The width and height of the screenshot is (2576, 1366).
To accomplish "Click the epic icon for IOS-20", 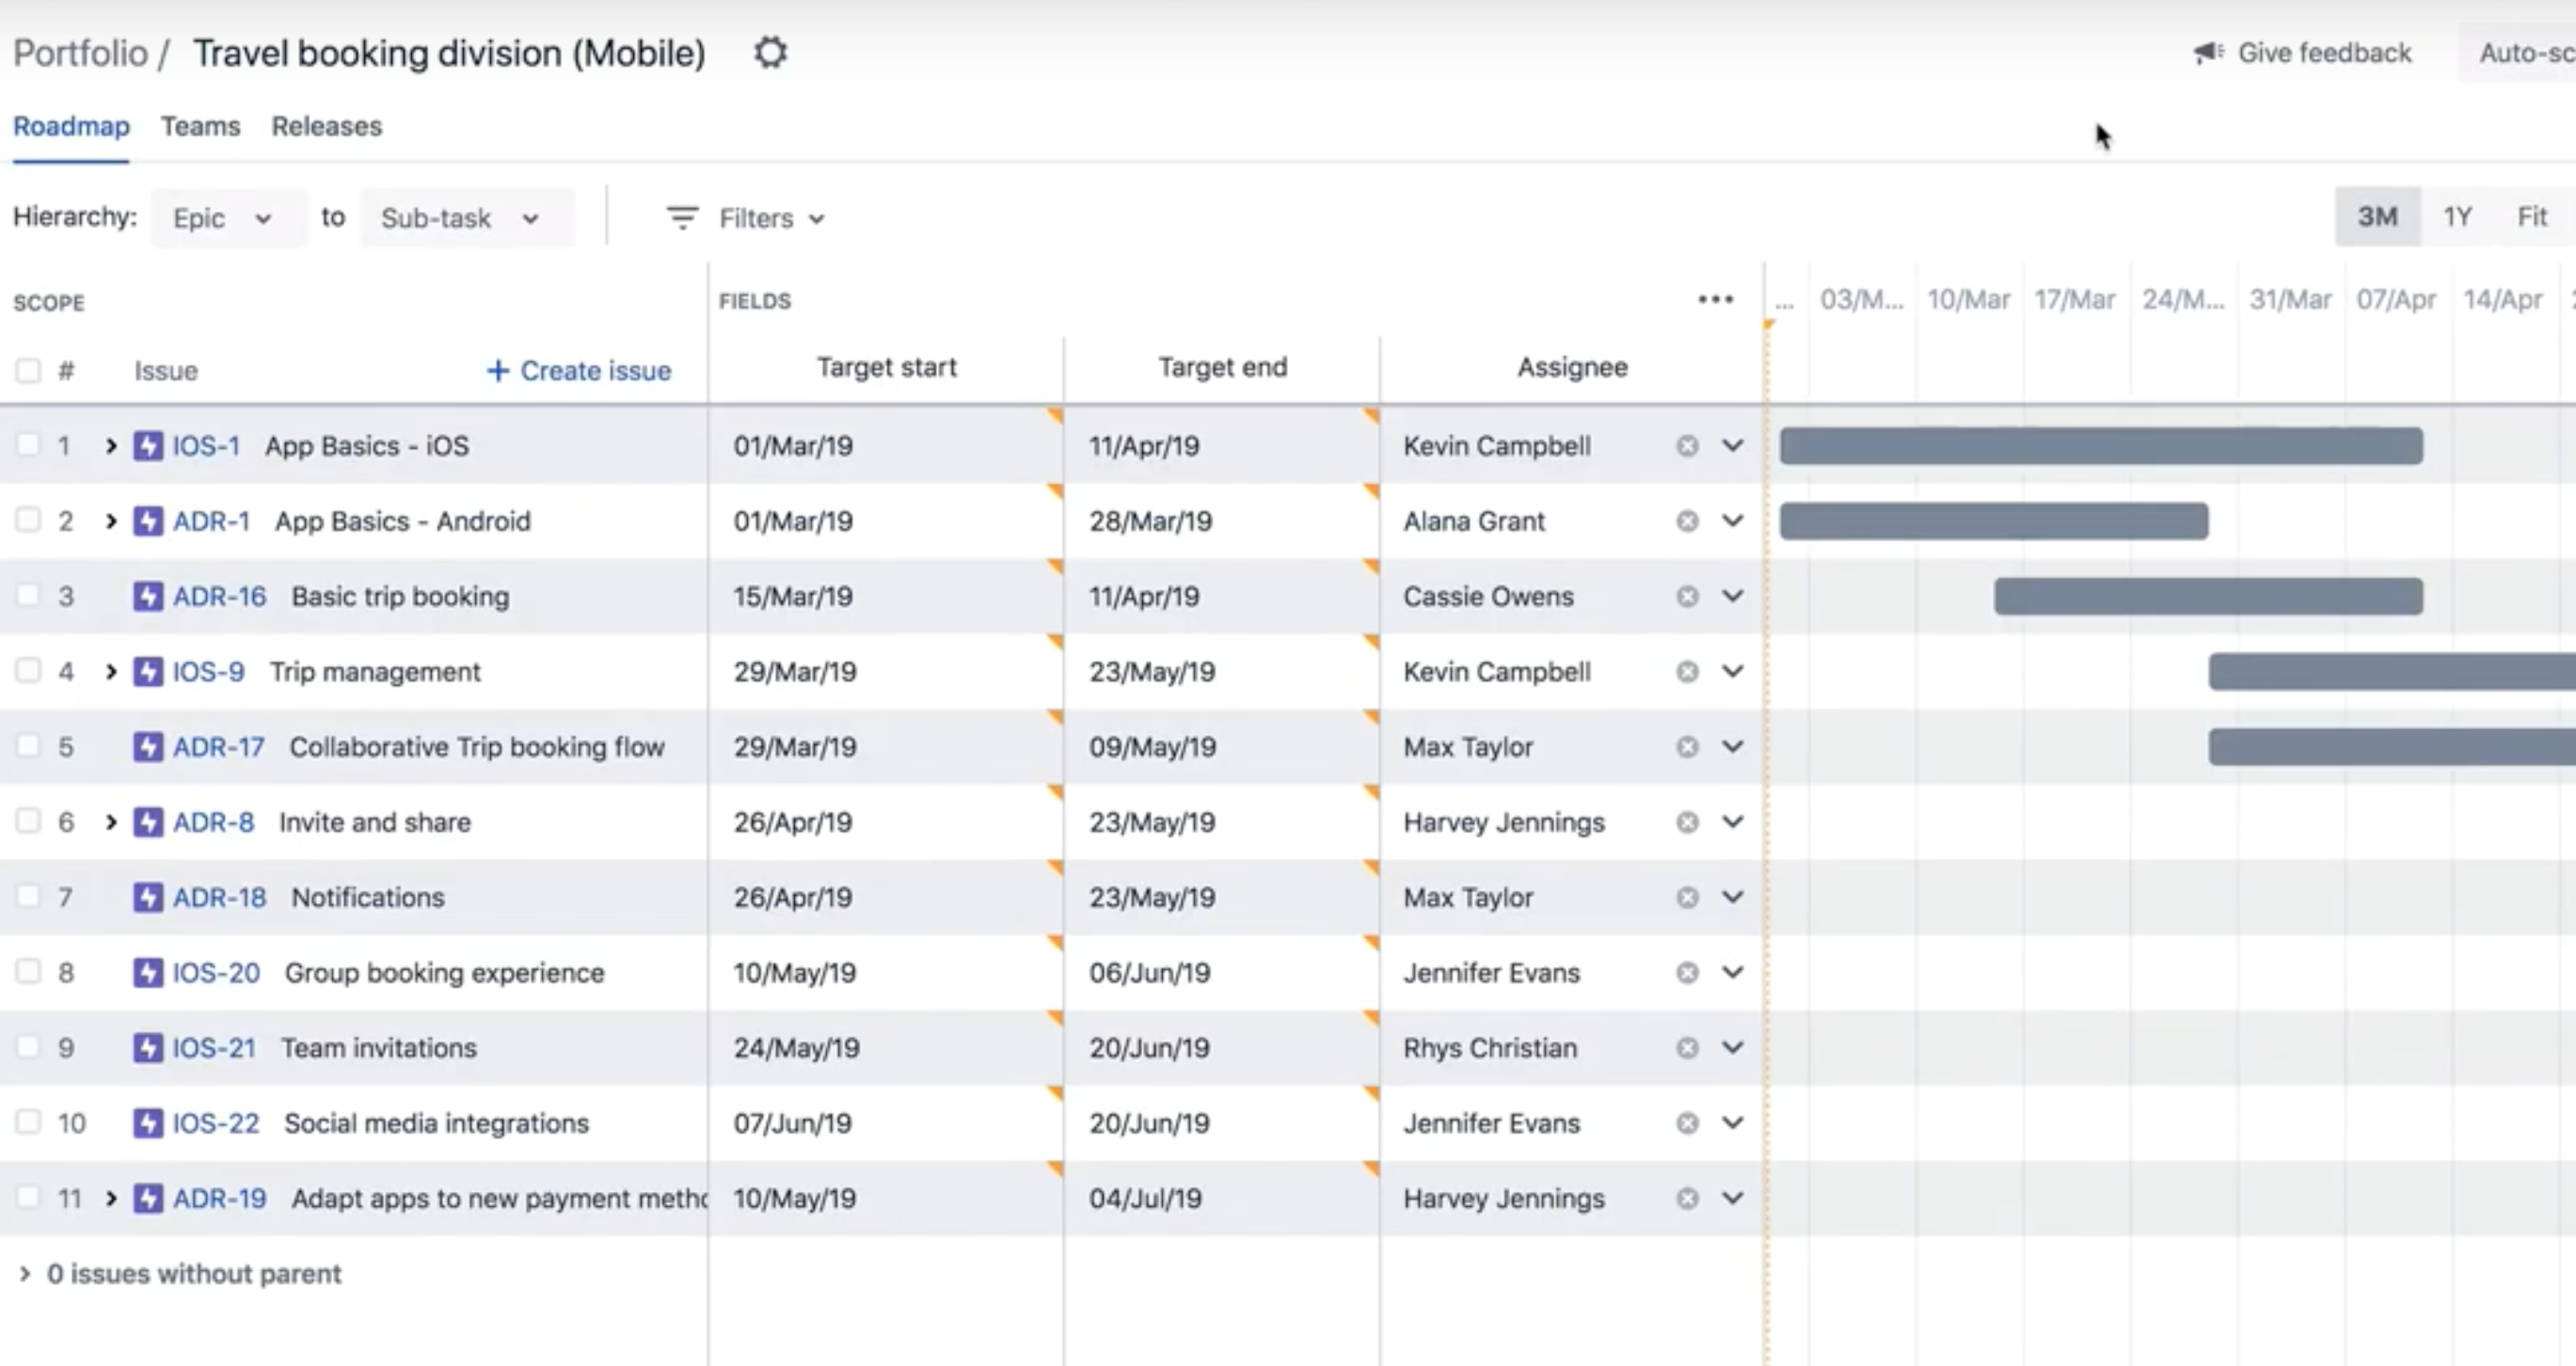I will [x=148, y=972].
